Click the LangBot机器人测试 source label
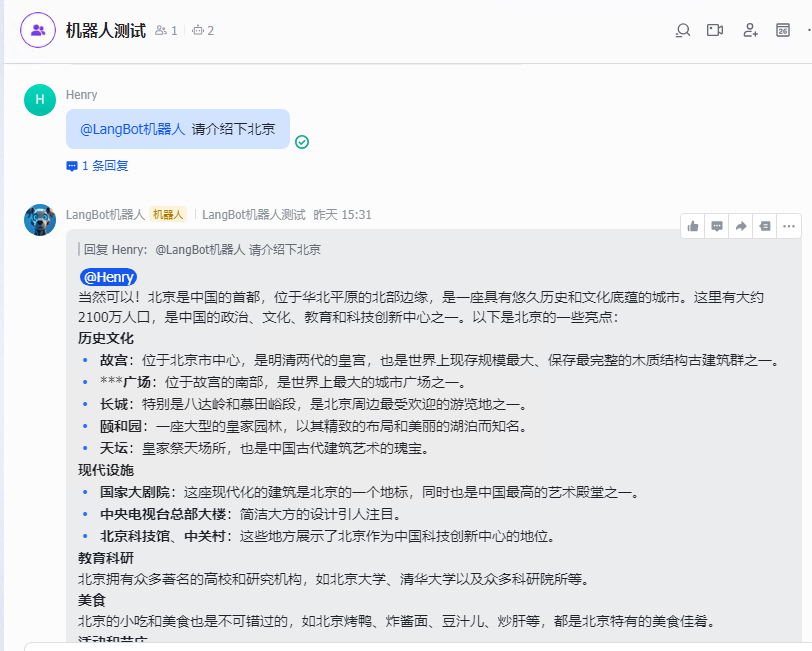812x651 pixels. point(254,214)
